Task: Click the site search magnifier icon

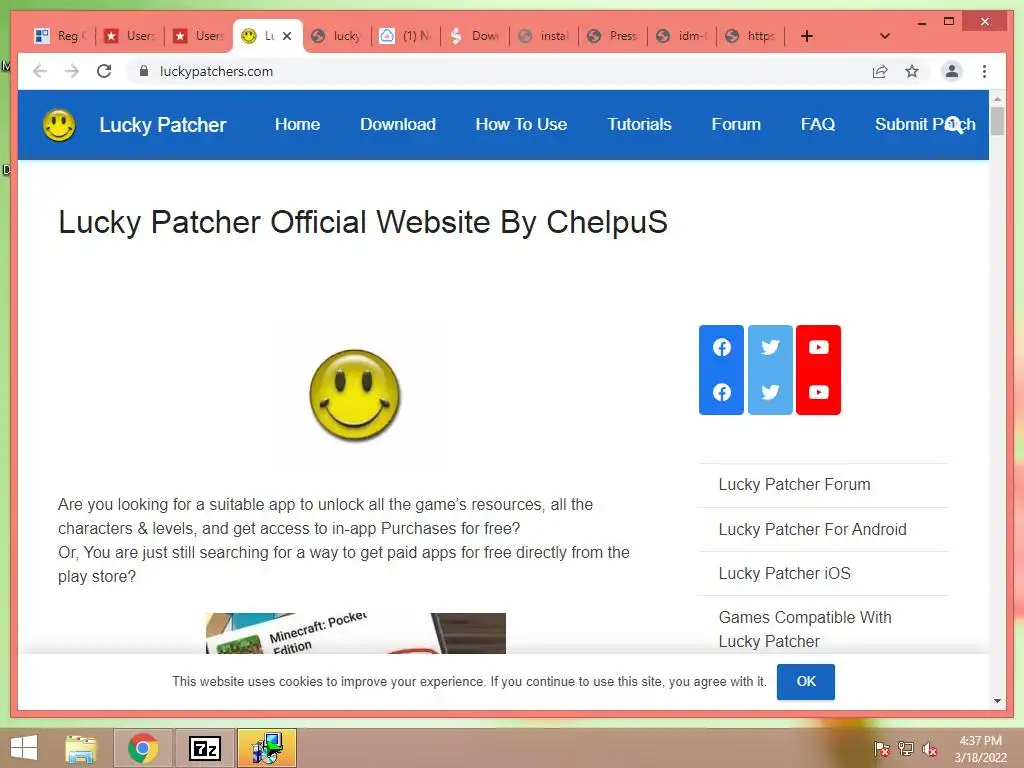Action: [954, 125]
